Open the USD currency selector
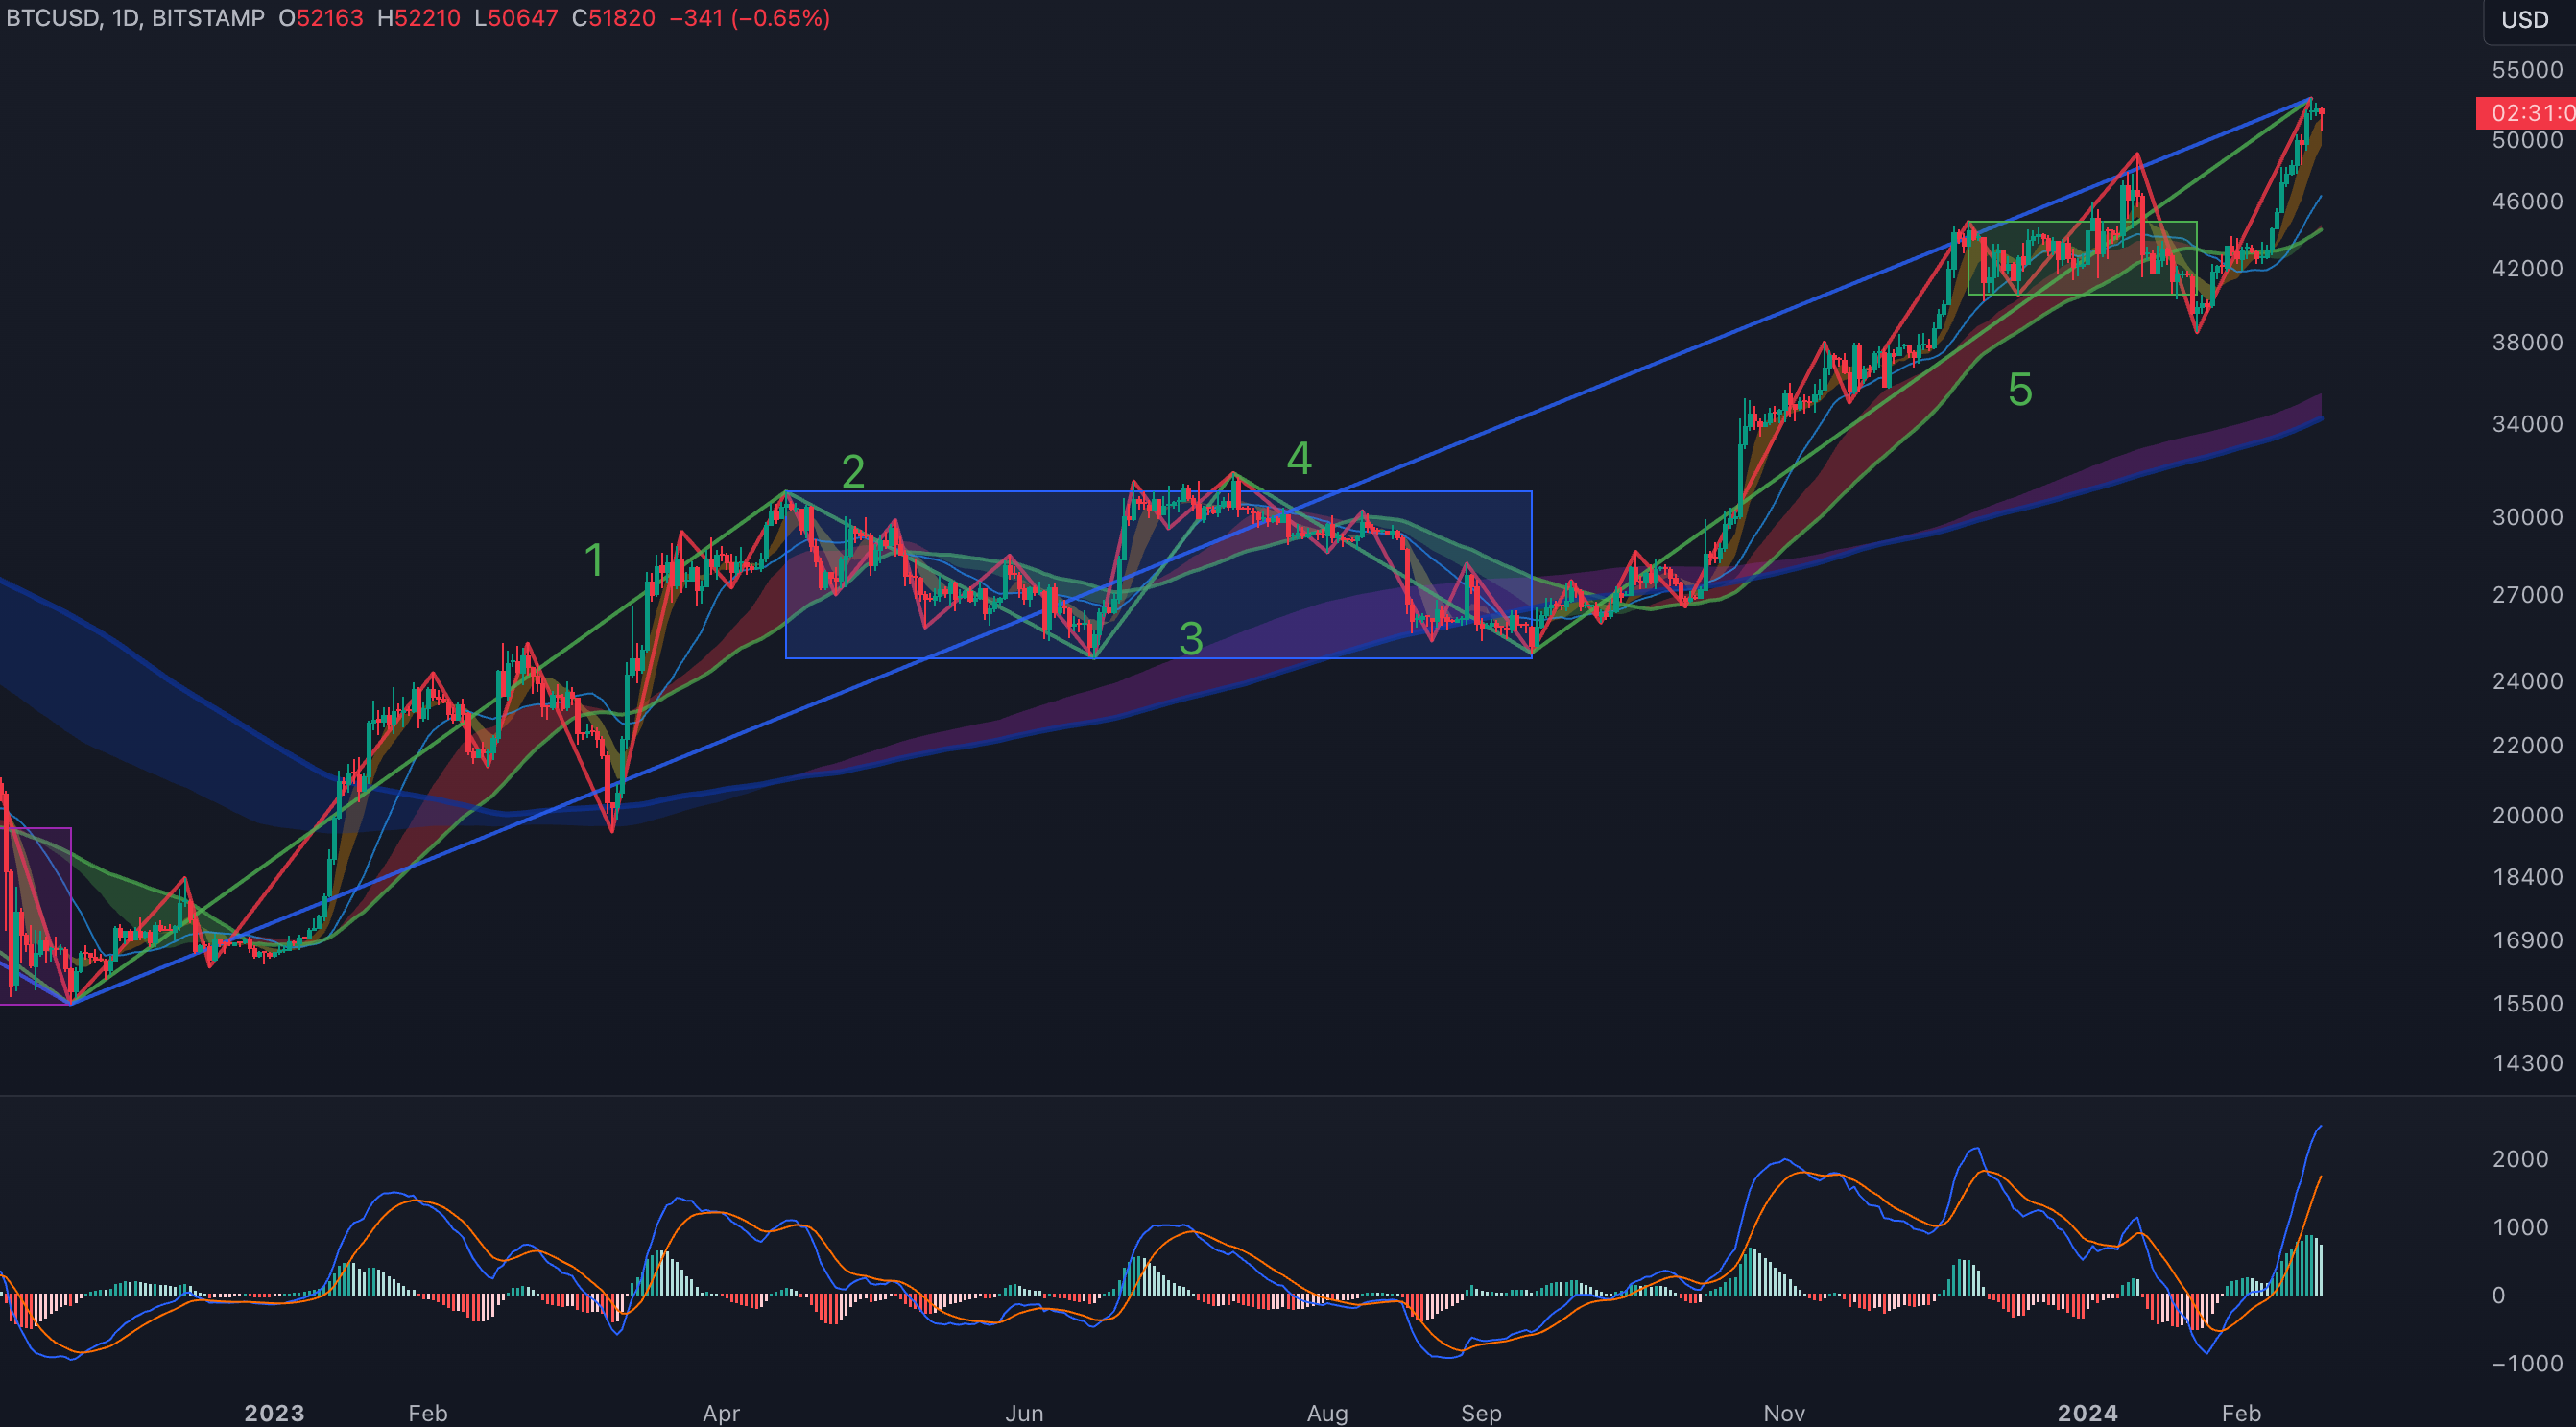This screenshot has width=2576, height=1427. coord(2526,20)
